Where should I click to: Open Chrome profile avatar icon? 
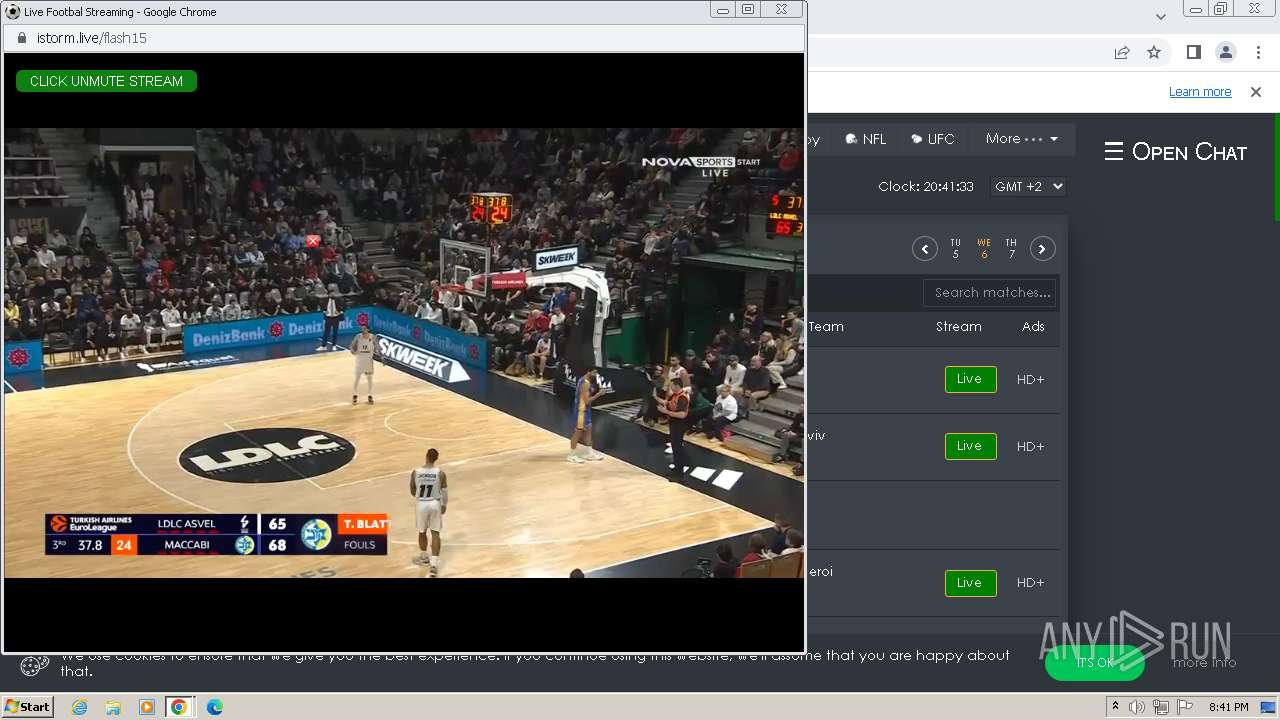[1225, 53]
